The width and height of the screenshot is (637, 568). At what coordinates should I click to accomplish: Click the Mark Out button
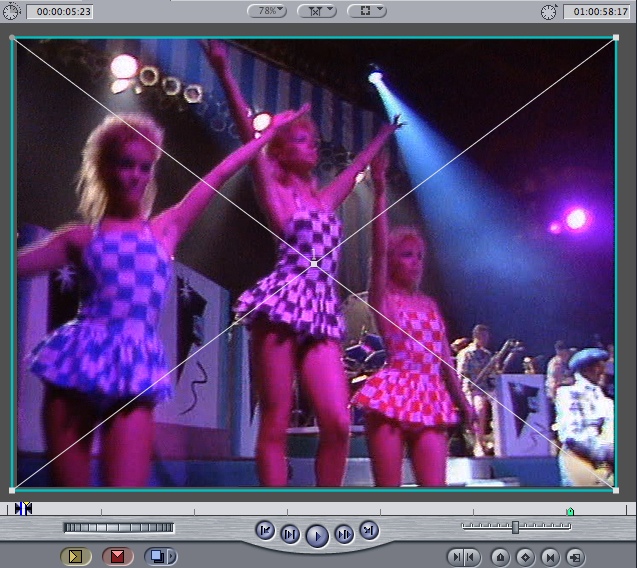(471, 557)
